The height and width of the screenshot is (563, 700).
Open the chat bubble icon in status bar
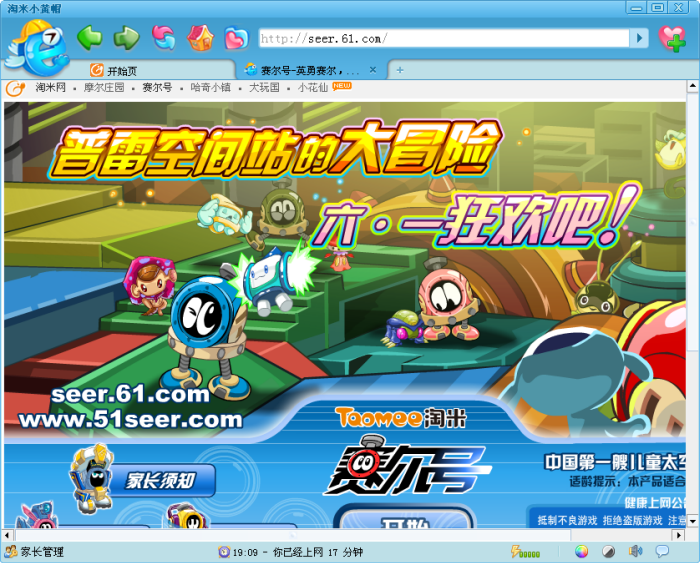(x=662, y=552)
